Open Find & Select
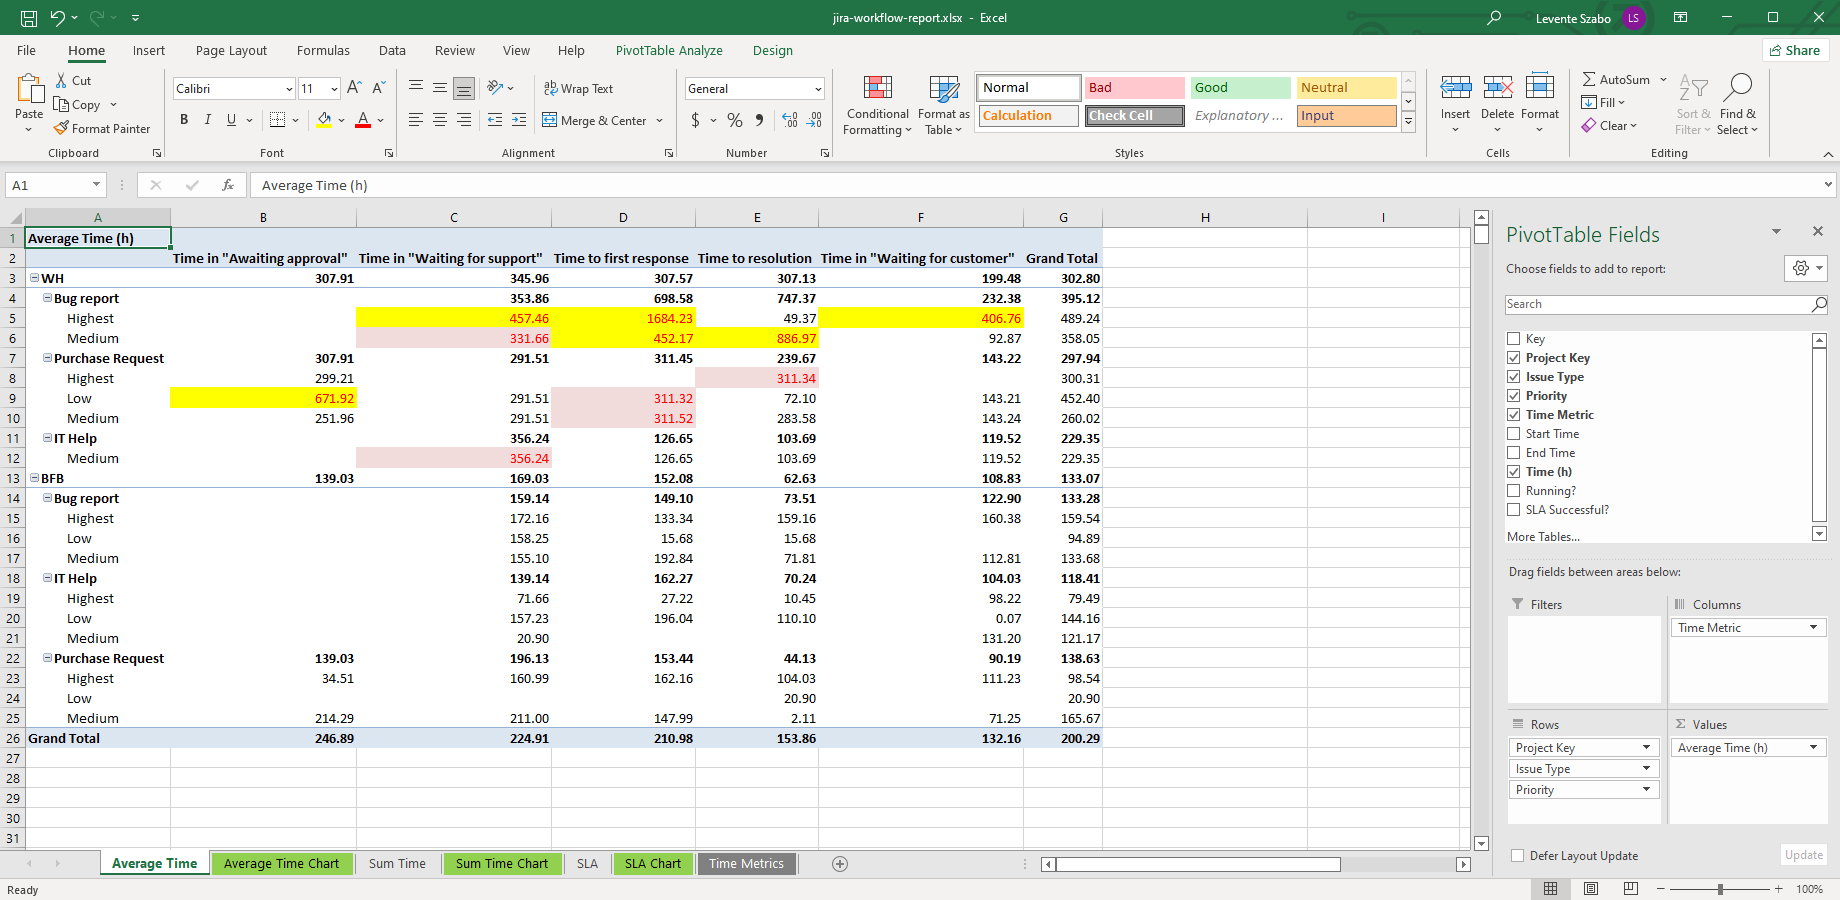Screen dimensions: 1840x900 click(x=1737, y=105)
